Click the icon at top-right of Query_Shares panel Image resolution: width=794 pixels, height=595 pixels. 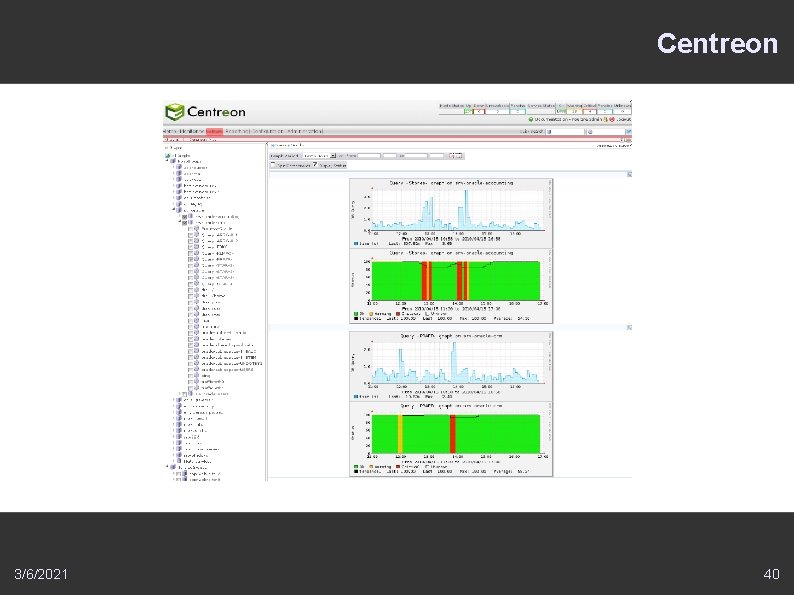629,174
